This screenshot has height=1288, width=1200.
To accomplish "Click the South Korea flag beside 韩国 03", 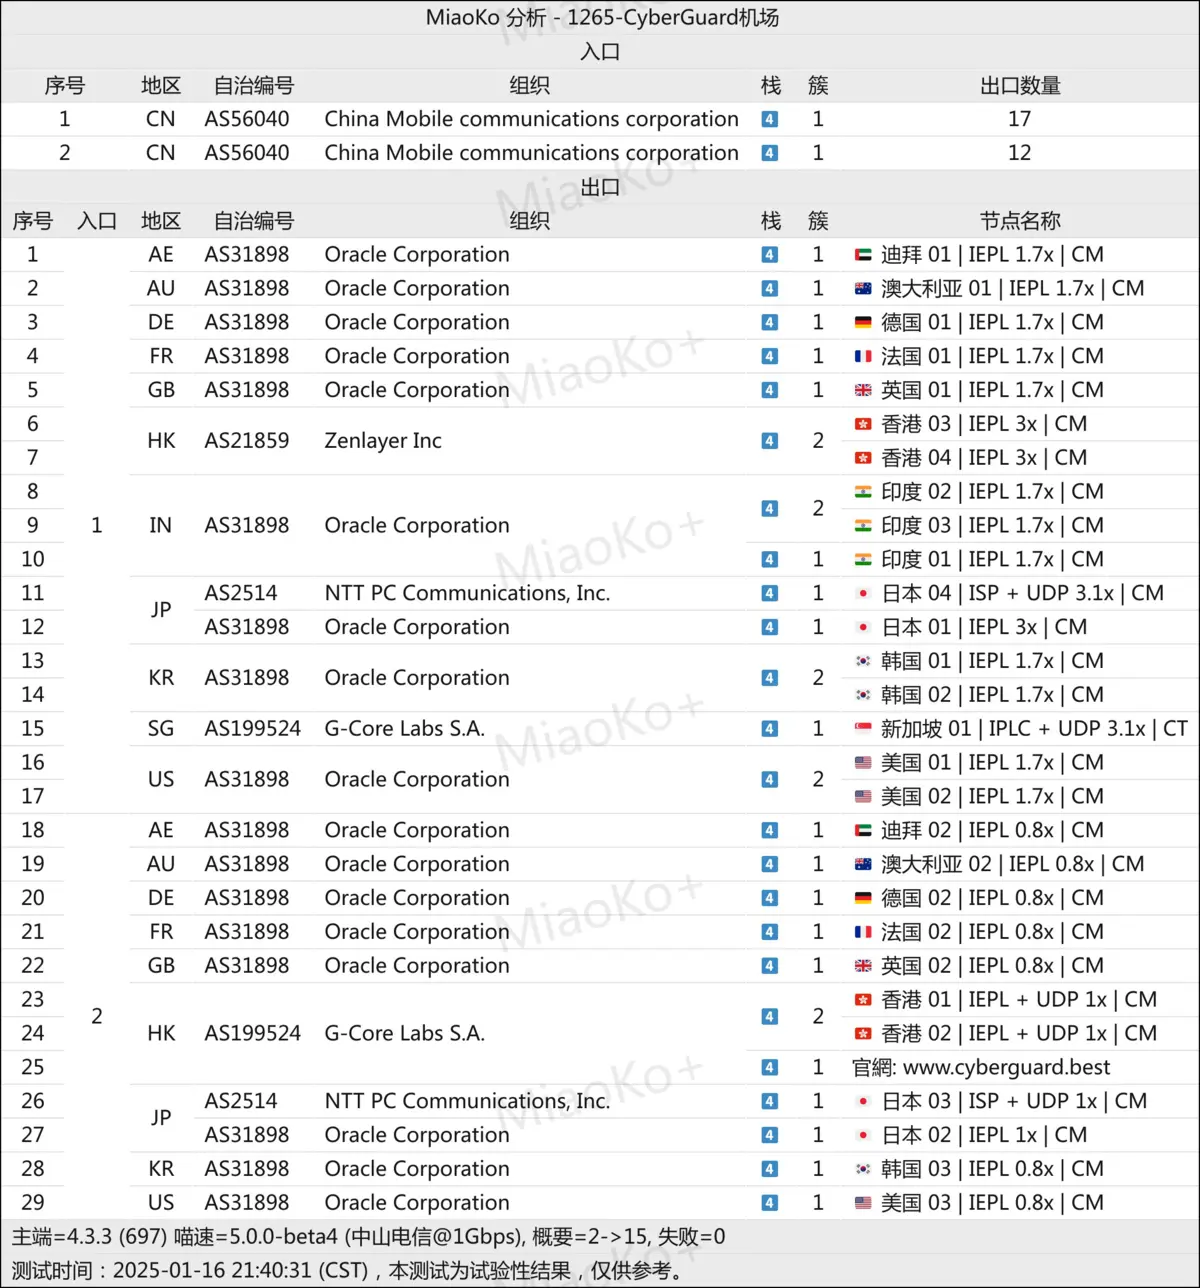I will (x=863, y=1169).
